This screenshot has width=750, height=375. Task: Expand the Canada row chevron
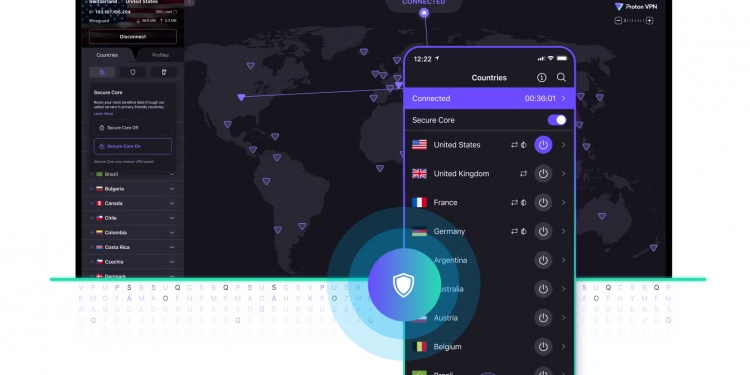tap(172, 203)
